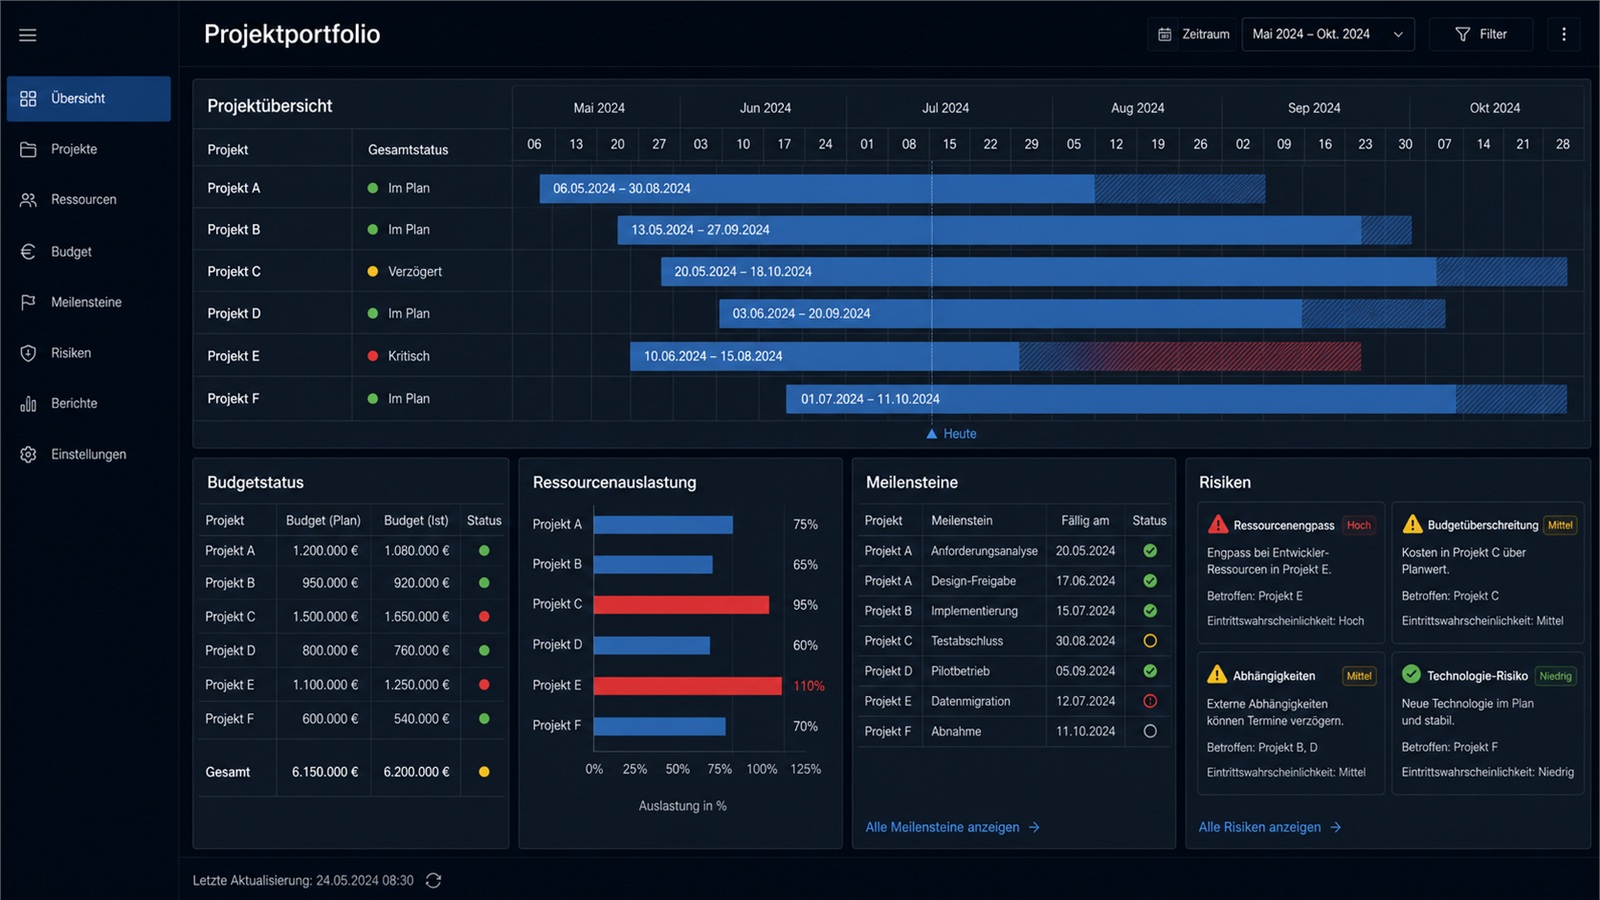Click the yellow Budgetüberschreitung warning icon
The width and height of the screenshot is (1600, 900).
coord(1412,525)
